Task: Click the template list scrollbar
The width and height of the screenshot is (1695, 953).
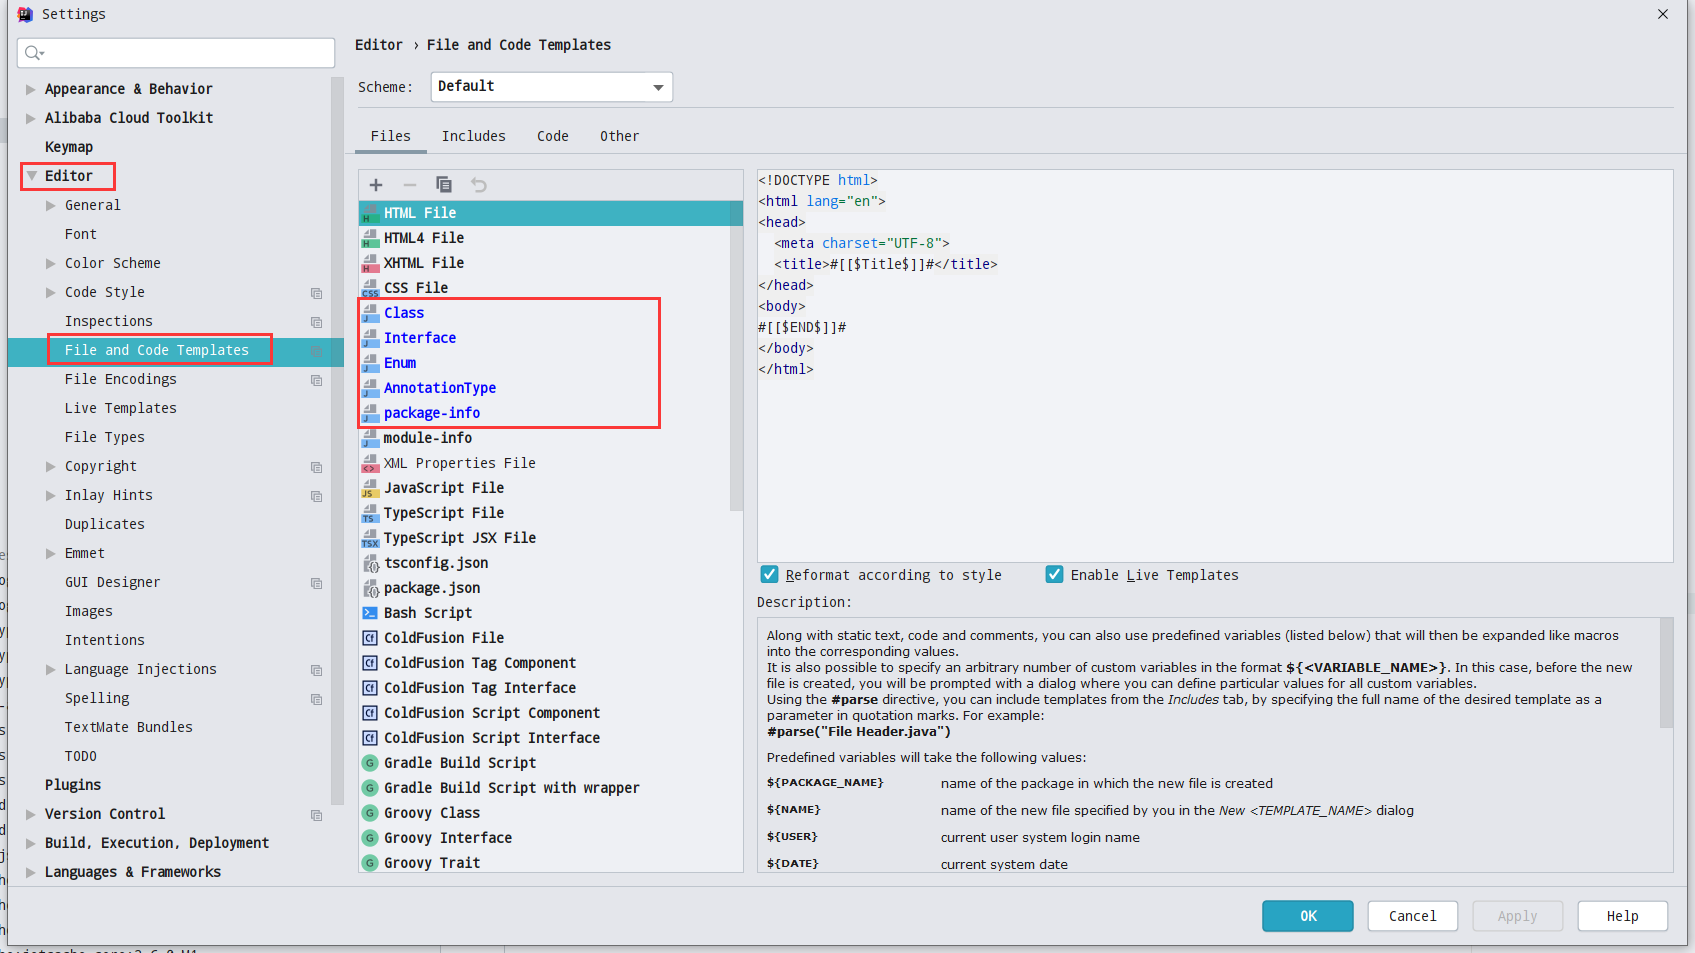Action: [737, 356]
